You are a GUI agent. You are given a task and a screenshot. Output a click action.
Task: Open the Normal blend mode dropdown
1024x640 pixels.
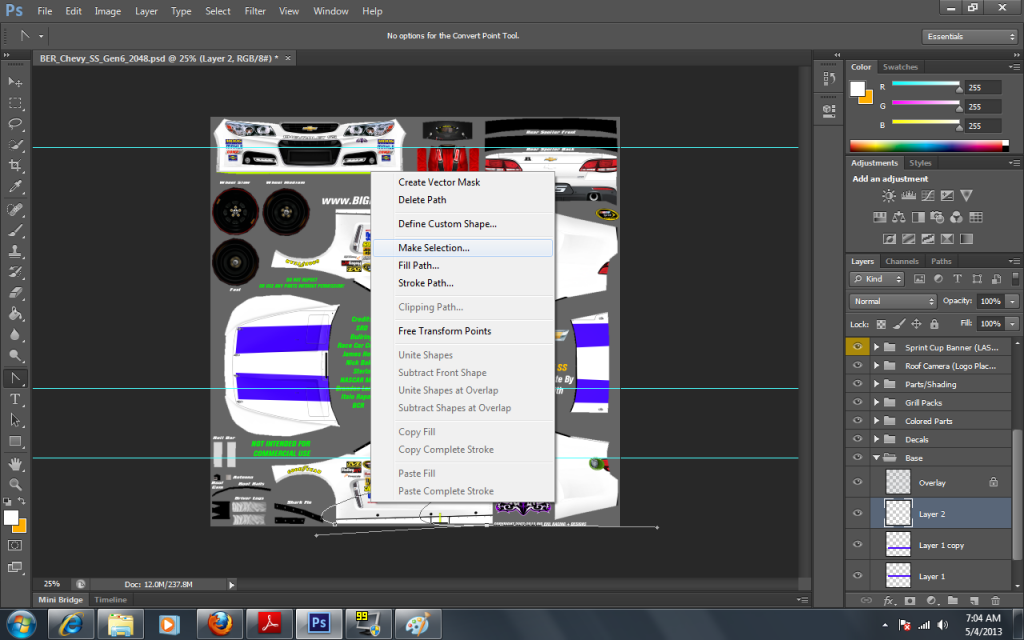(893, 301)
